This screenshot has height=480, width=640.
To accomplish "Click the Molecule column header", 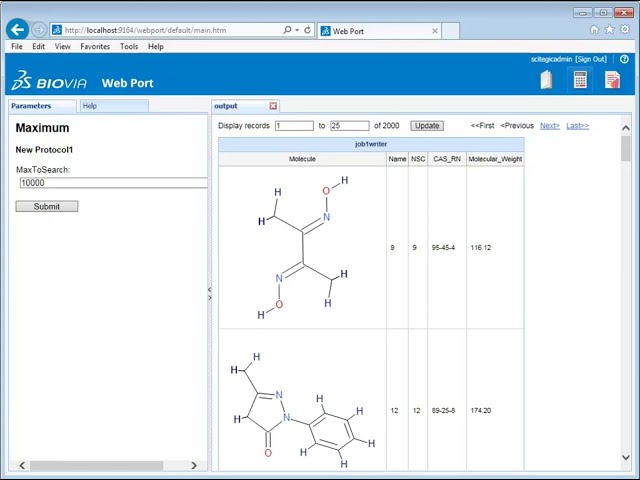I will 302,159.
